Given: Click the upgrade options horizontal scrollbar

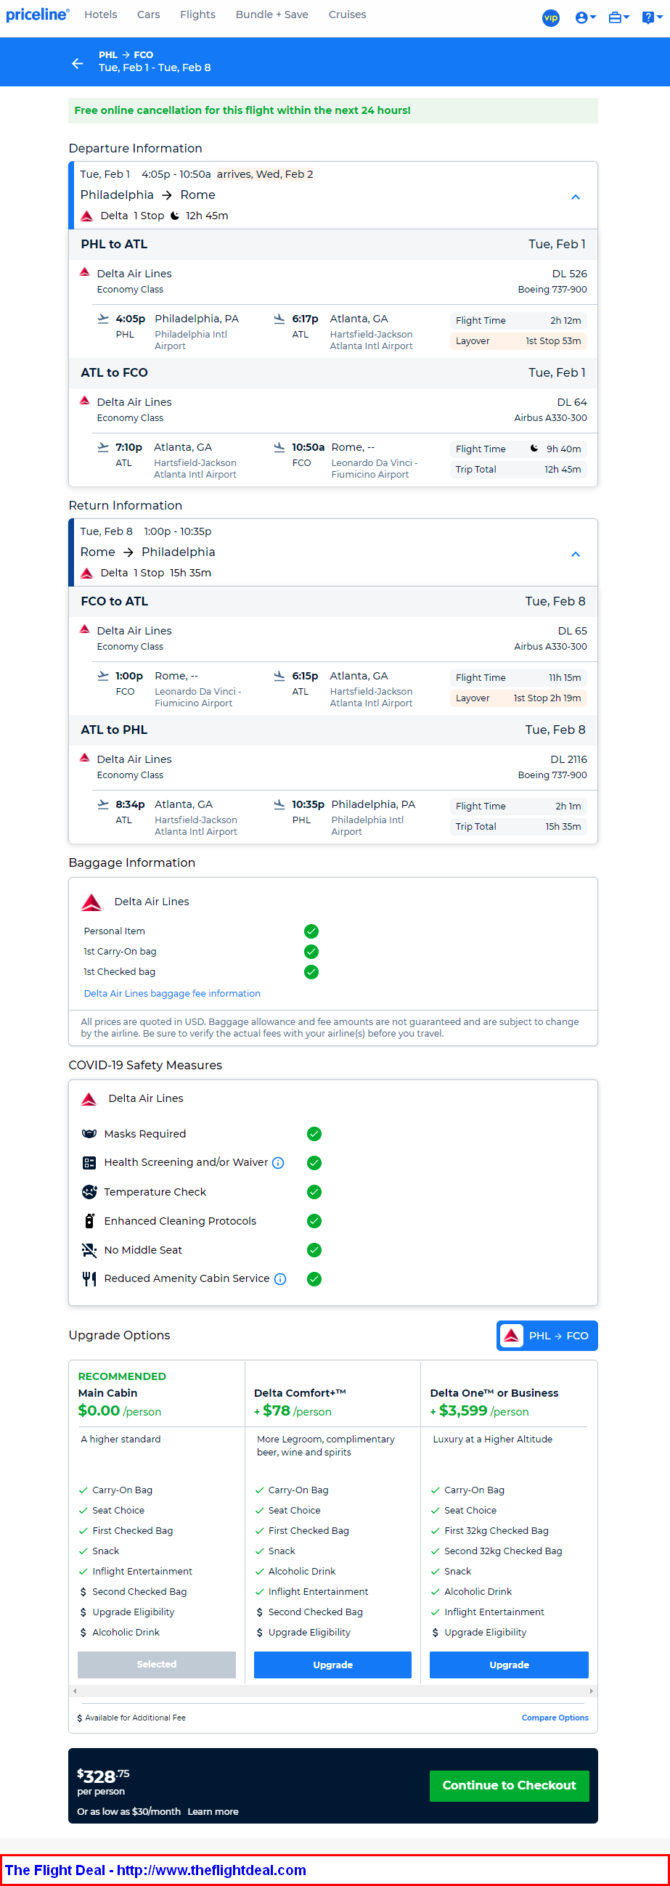Looking at the screenshot, I should tap(333, 1691).
